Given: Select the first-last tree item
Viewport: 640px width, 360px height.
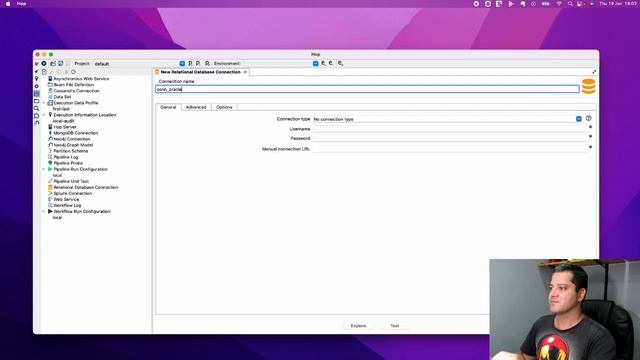Looking at the screenshot, I should point(61,109).
